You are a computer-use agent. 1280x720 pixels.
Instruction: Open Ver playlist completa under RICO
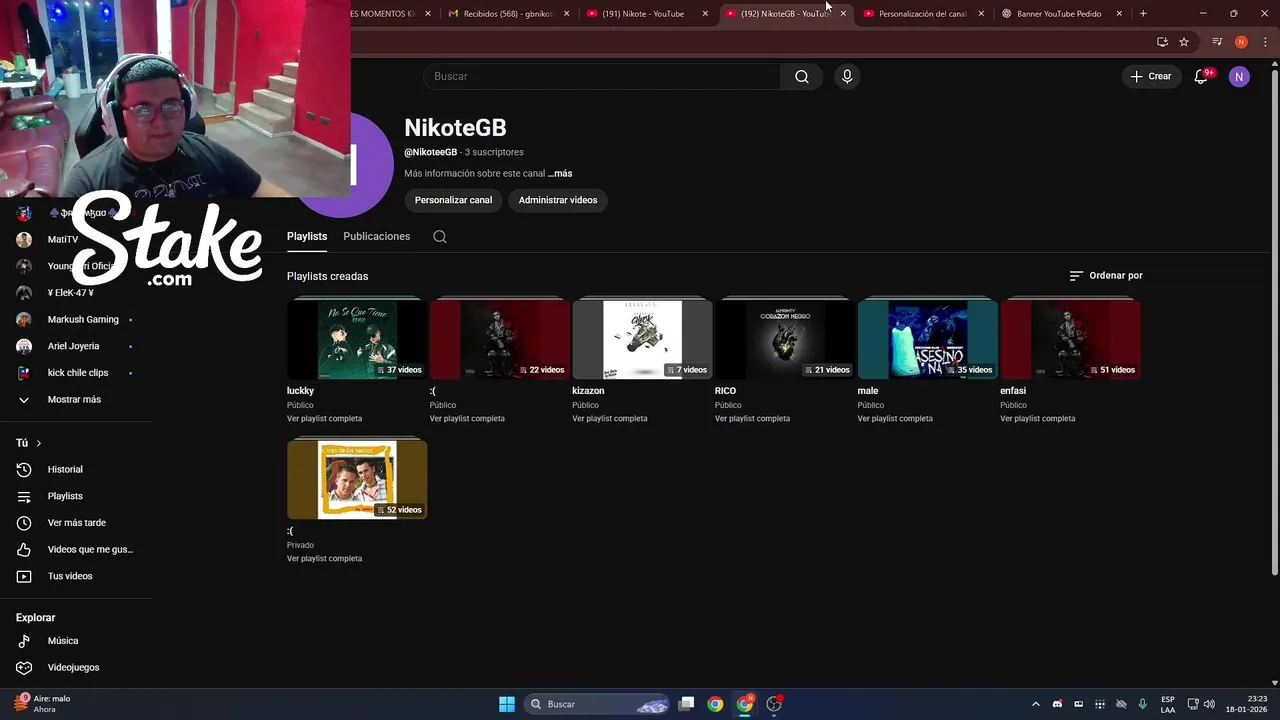click(752, 419)
